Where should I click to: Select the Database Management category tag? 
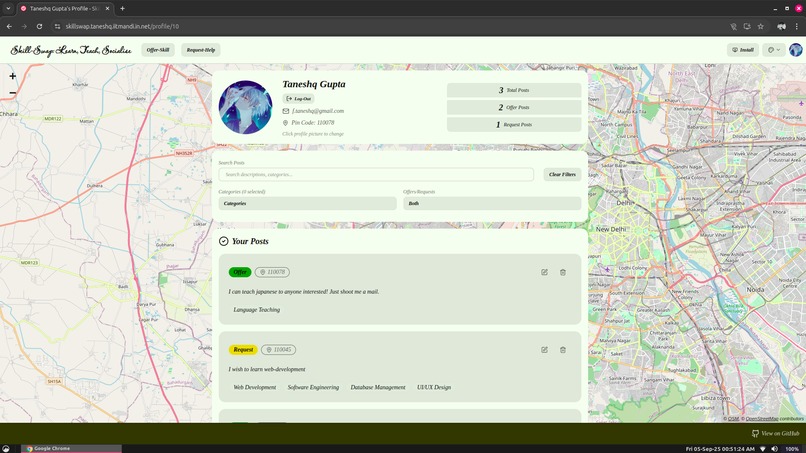pos(378,387)
